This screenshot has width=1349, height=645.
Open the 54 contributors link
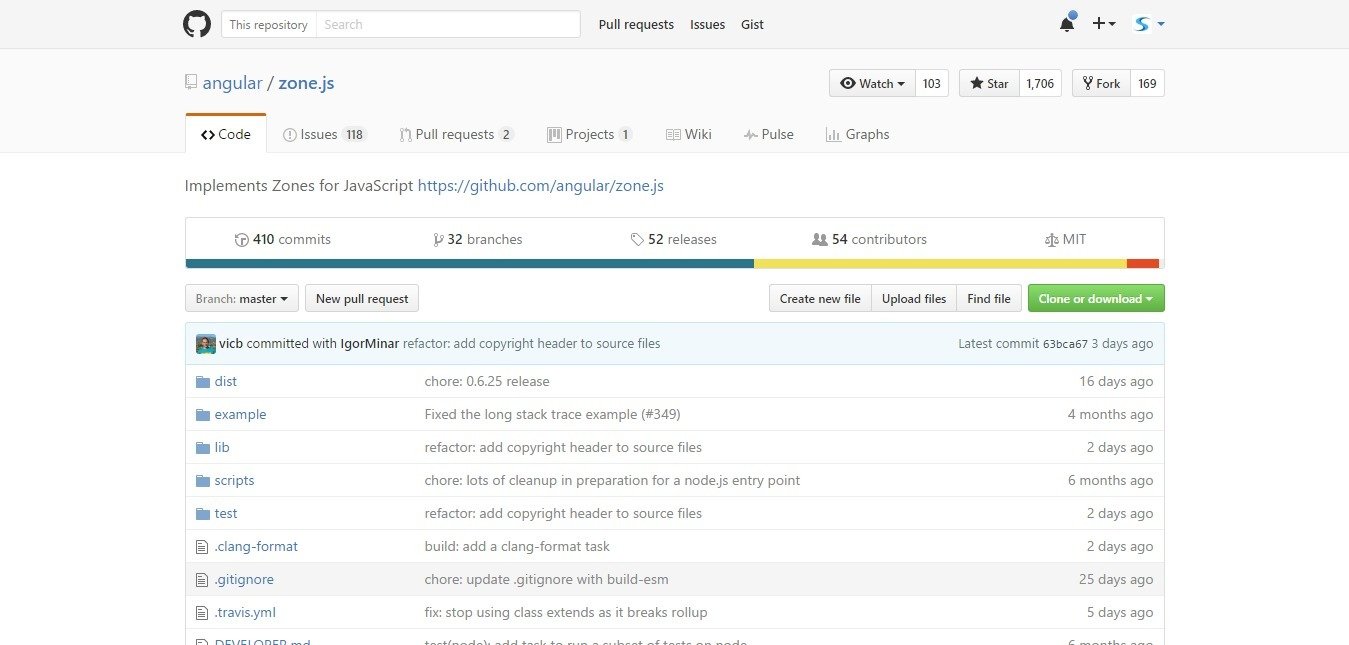pos(869,240)
